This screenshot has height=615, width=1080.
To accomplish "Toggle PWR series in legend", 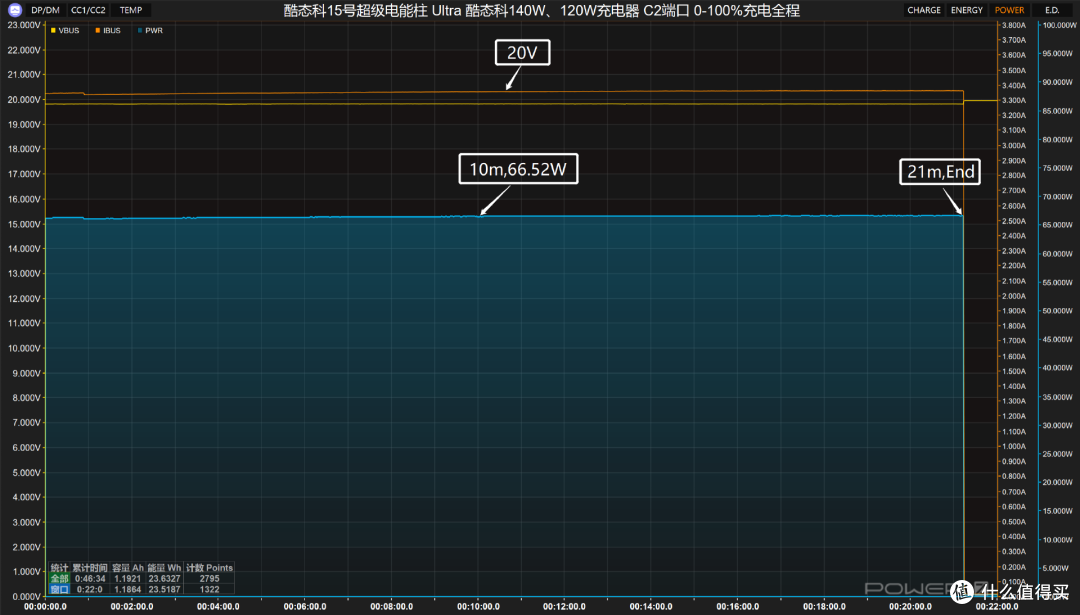I will tap(150, 30).
